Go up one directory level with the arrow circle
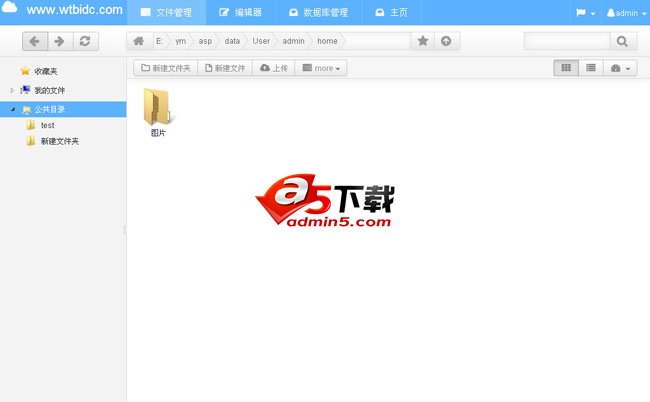The image size is (650, 402). click(446, 41)
